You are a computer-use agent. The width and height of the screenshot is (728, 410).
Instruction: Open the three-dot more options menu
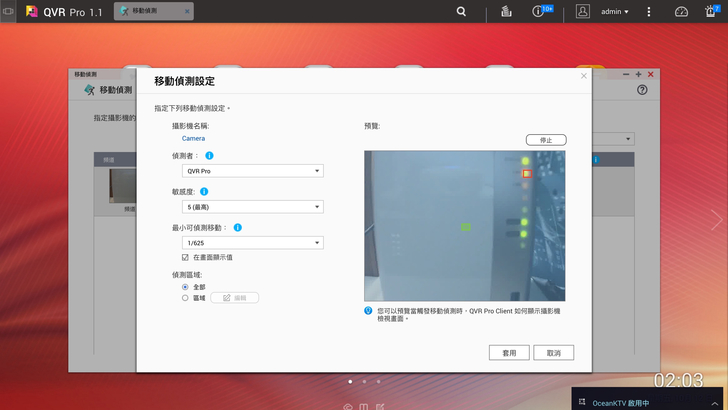click(x=649, y=12)
